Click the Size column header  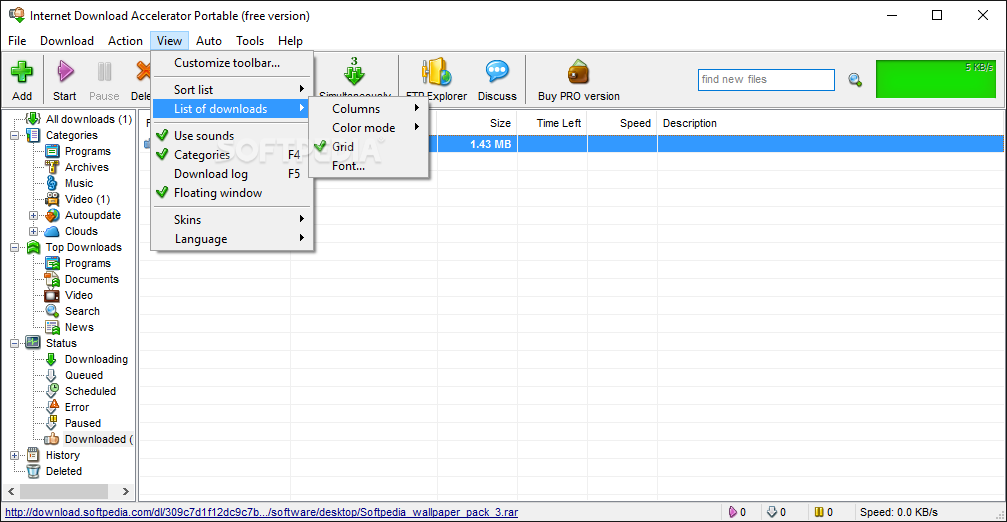tap(477, 123)
